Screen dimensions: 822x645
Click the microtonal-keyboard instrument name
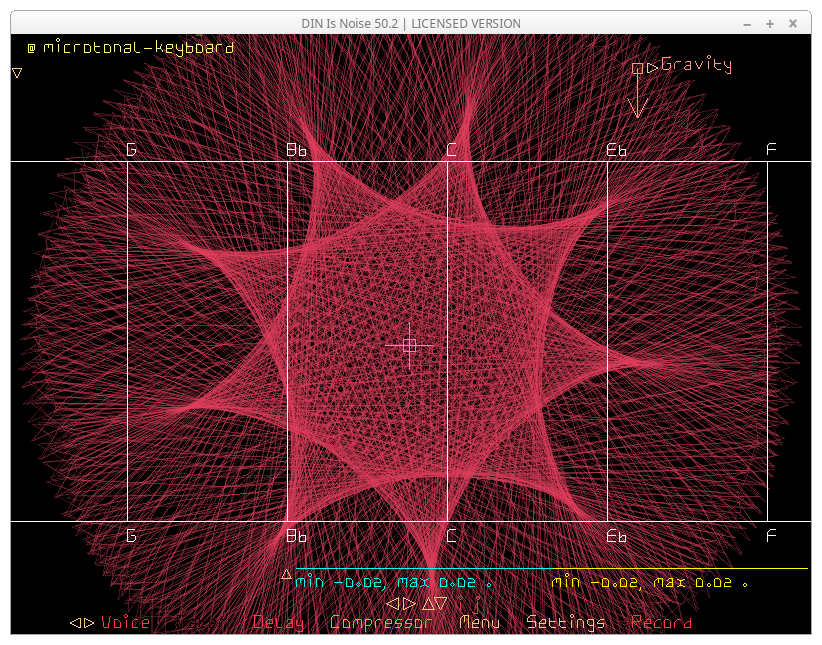pos(138,47)
